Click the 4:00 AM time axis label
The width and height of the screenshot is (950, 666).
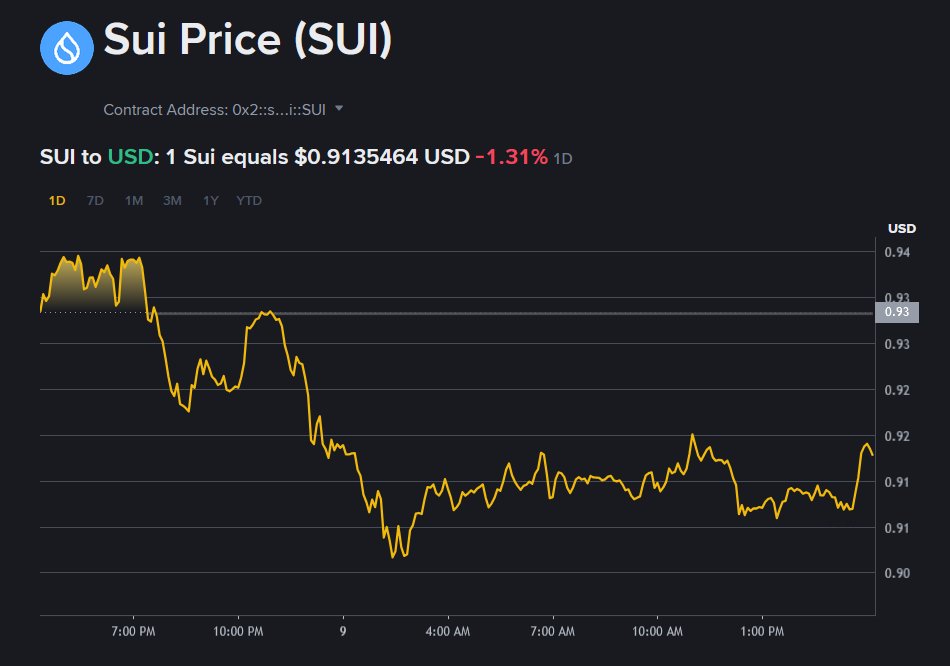pyautogui.click(x=447, y=632)
